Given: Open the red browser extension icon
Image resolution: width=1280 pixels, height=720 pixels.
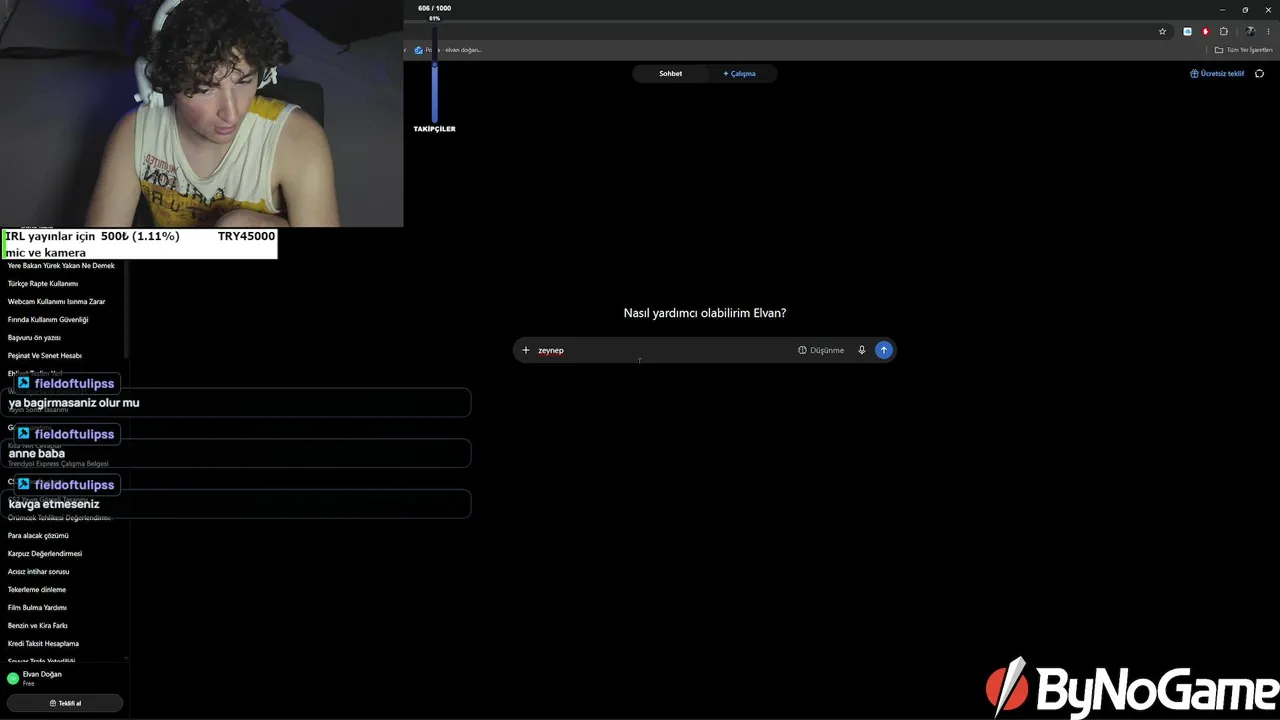Looking at the screenshot, I should click(x=1205, y=31).
